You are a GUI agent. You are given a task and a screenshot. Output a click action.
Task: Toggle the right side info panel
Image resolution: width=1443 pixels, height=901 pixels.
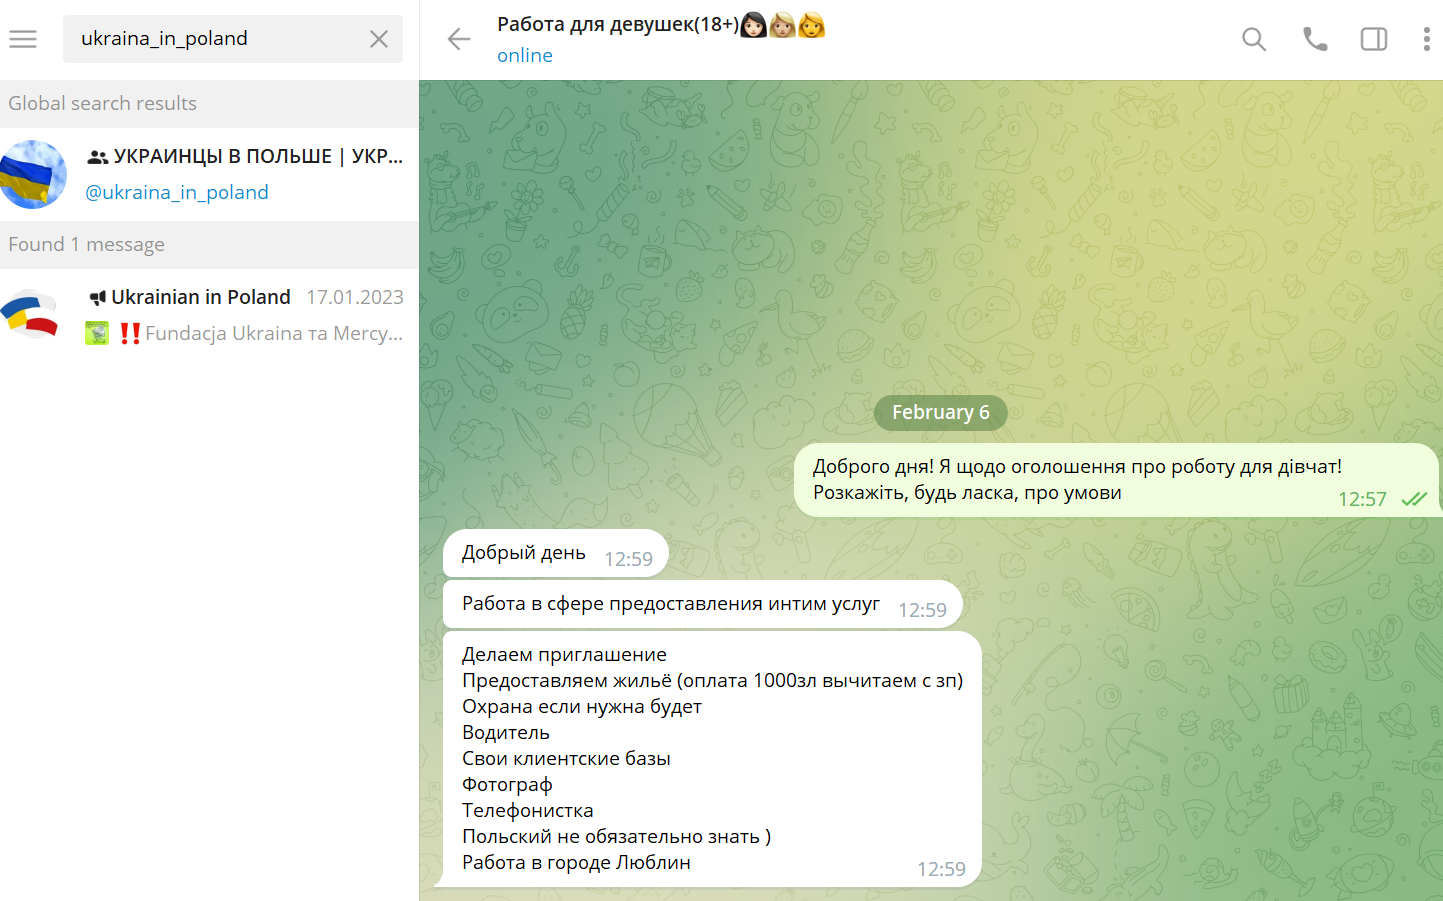coord(1373,39)
